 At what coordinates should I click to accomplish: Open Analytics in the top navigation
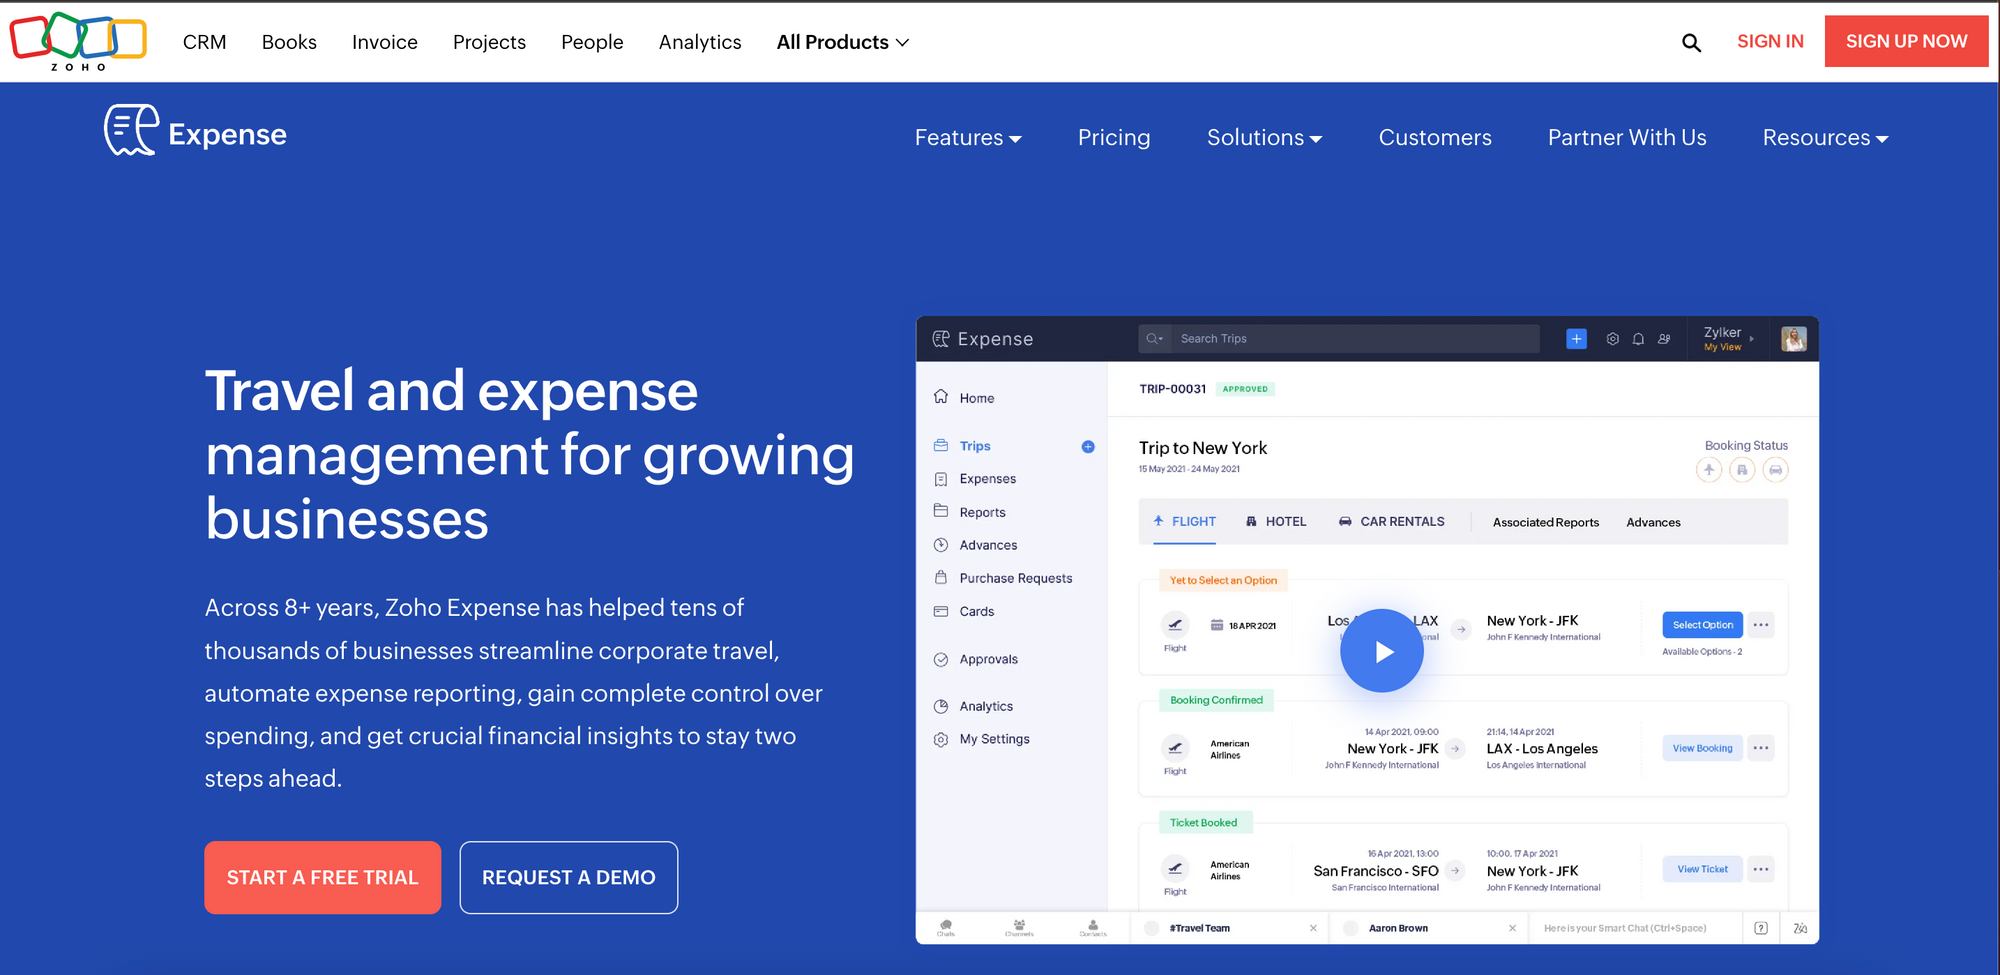700,42
